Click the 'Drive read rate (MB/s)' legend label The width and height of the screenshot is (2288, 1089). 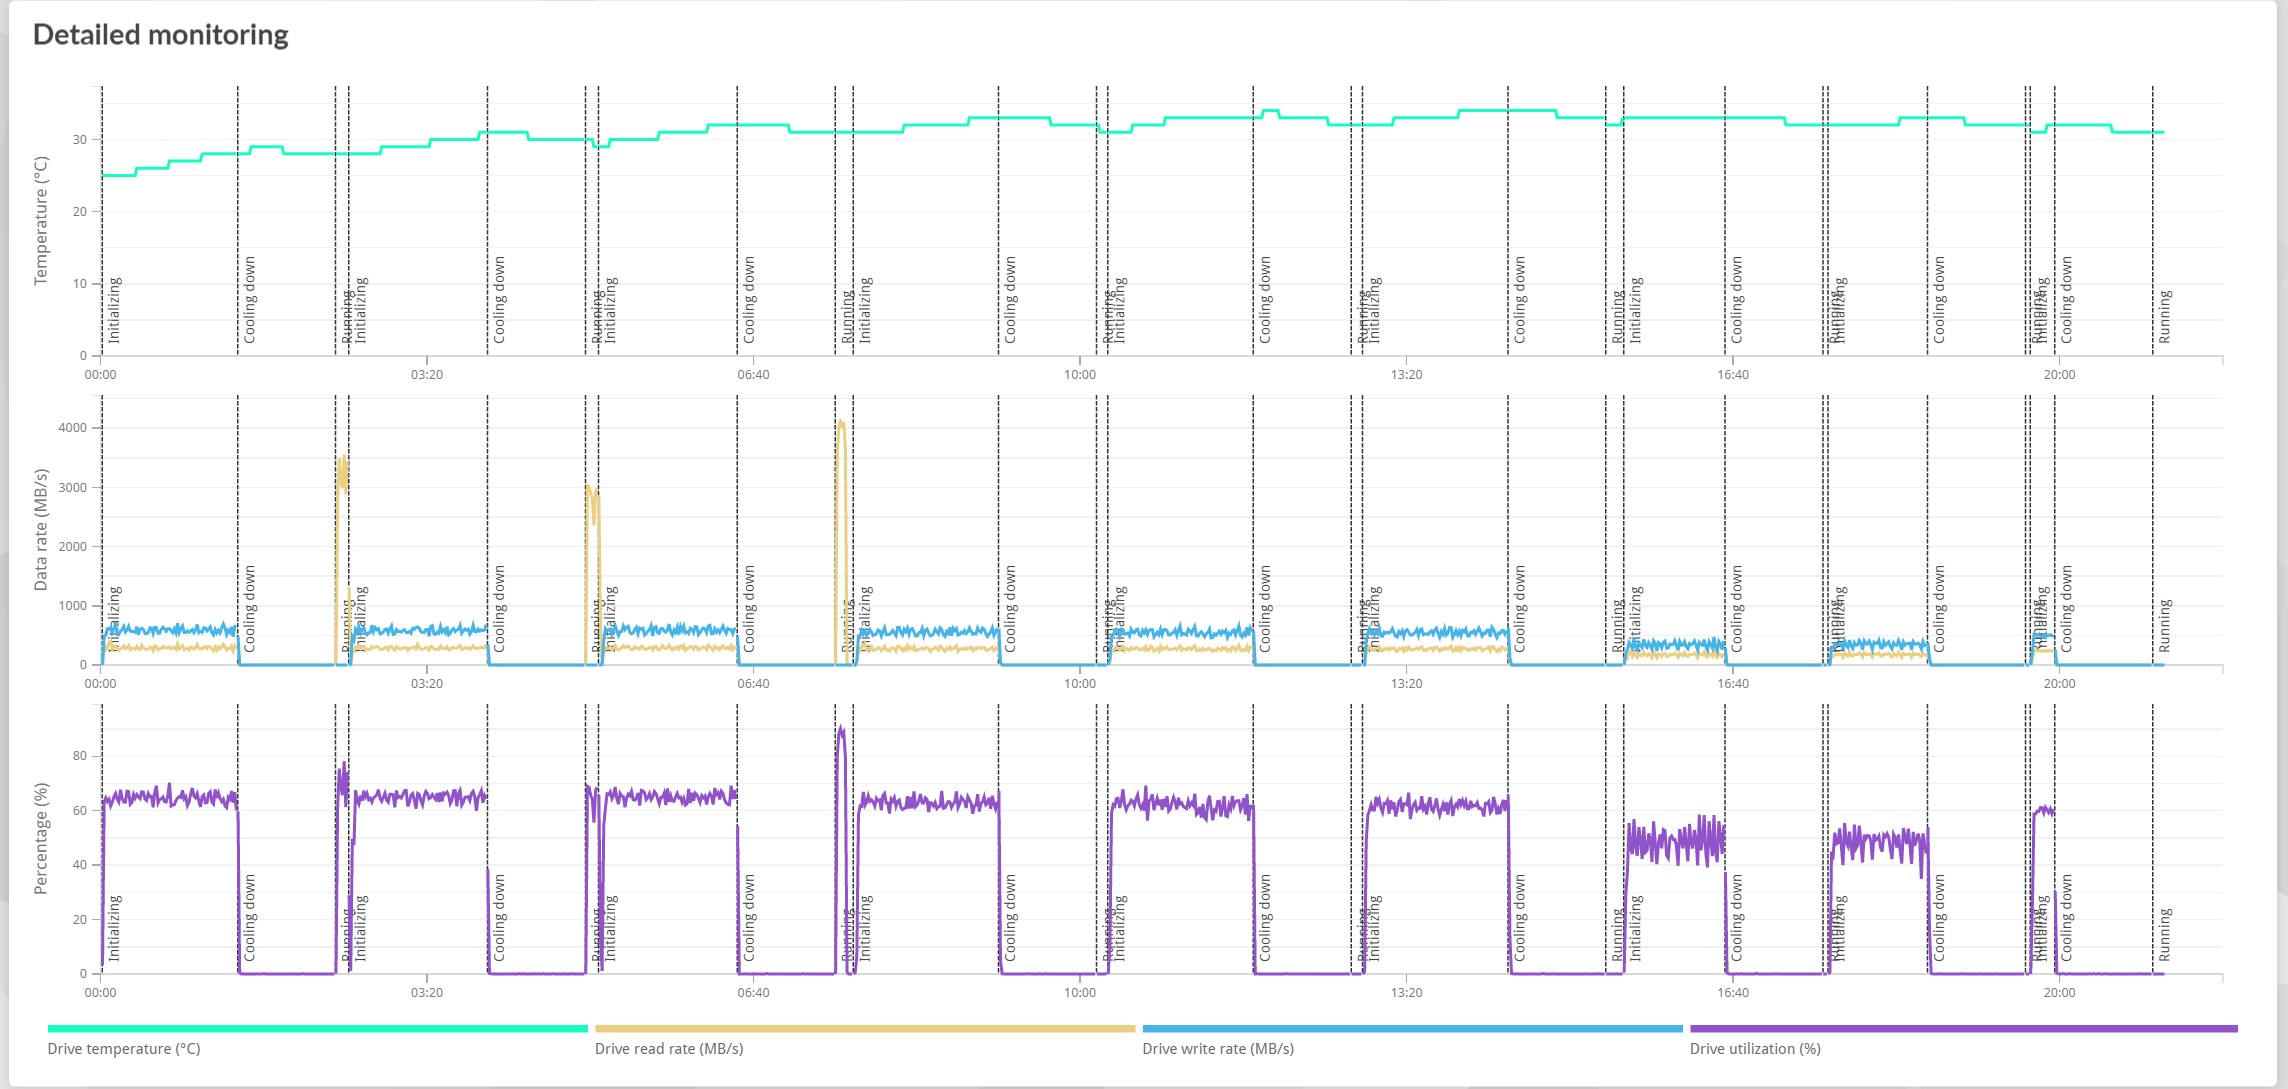coord(669,1049)
